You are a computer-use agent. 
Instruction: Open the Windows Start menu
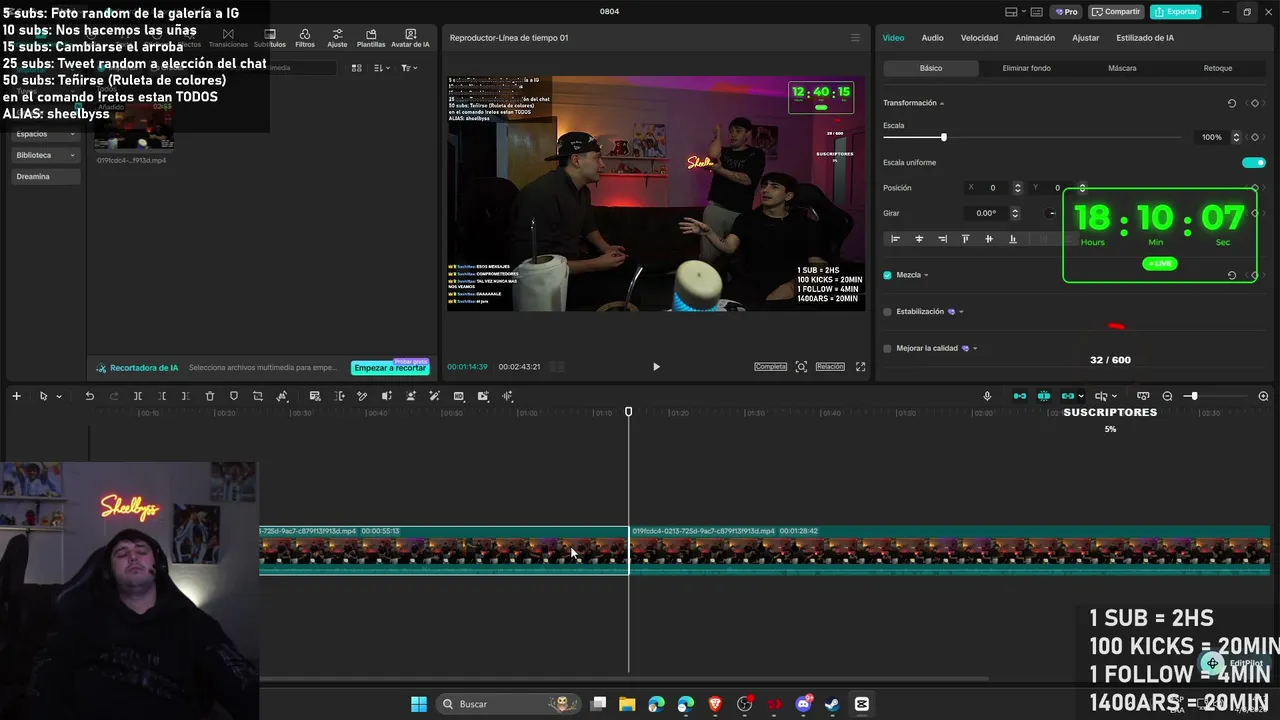pyautogui.click(x=419, y=704)
